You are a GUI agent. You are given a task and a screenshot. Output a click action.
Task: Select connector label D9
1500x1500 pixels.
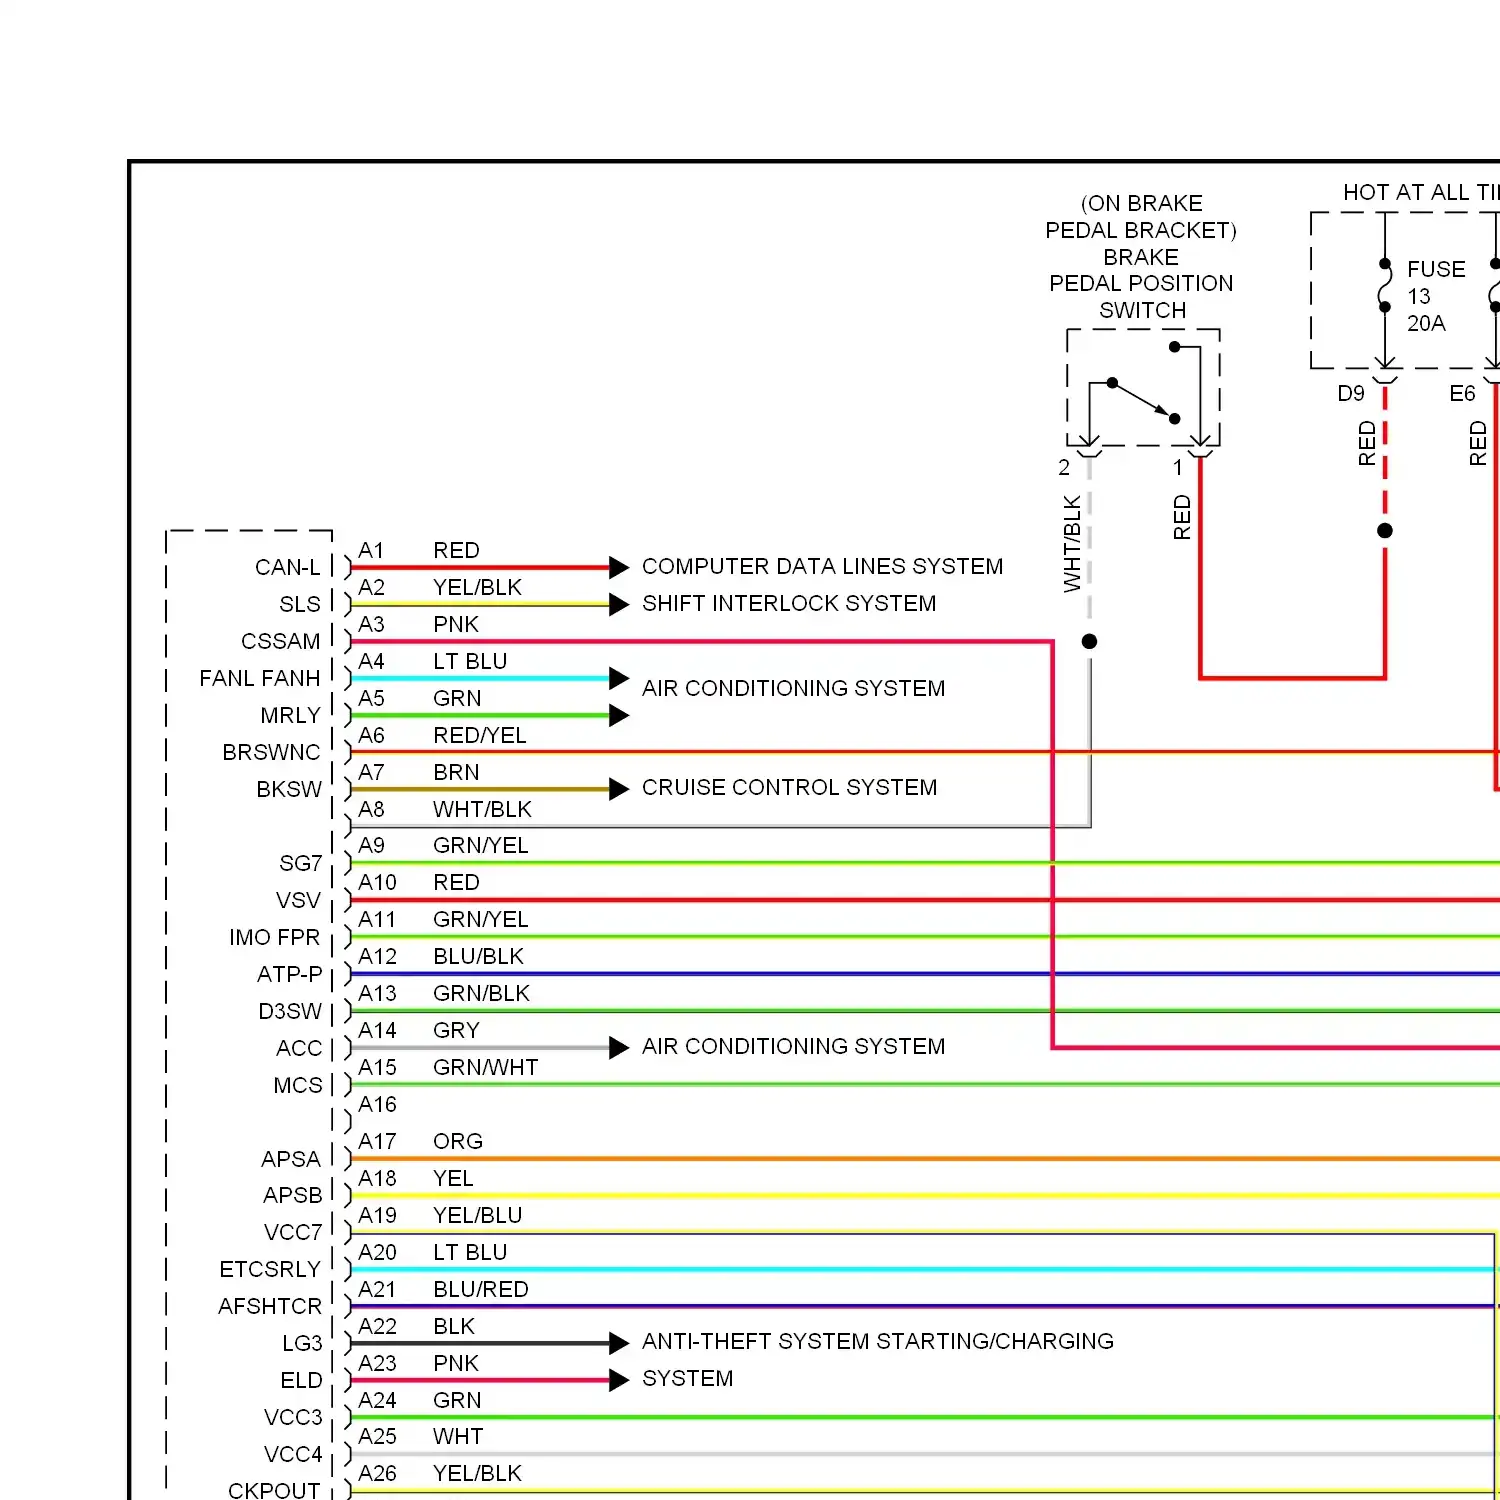point(1351,394)
